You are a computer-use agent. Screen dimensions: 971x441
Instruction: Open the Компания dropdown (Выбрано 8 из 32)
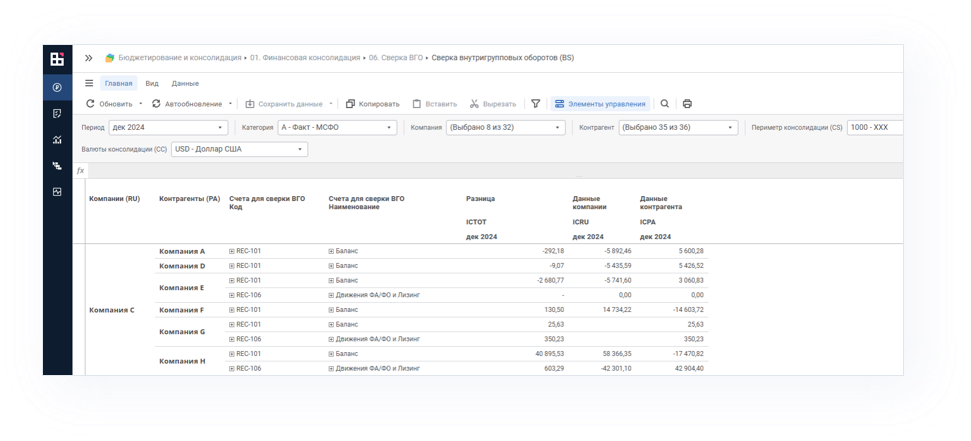(x=505, y=128)
